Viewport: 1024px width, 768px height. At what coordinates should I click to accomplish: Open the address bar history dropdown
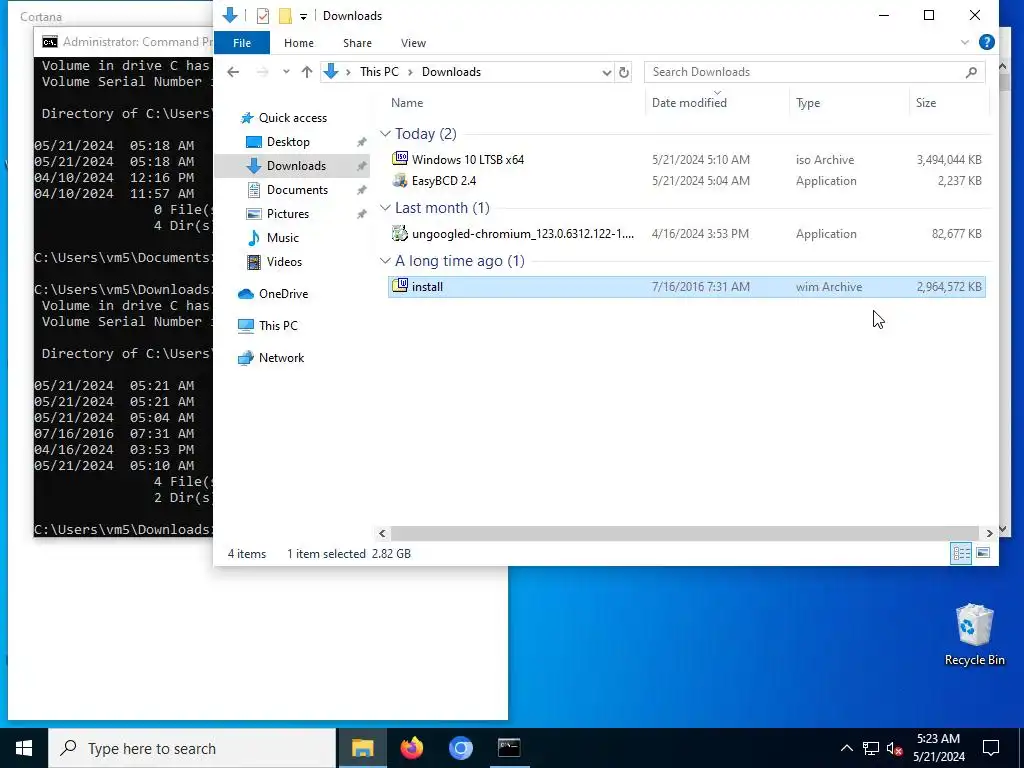pyautogui.click(x=607, y=72)
